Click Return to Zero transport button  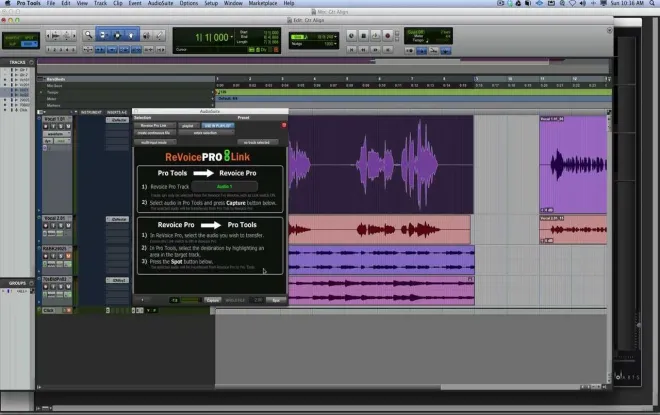pyautogui.click(x=351, y=50)
